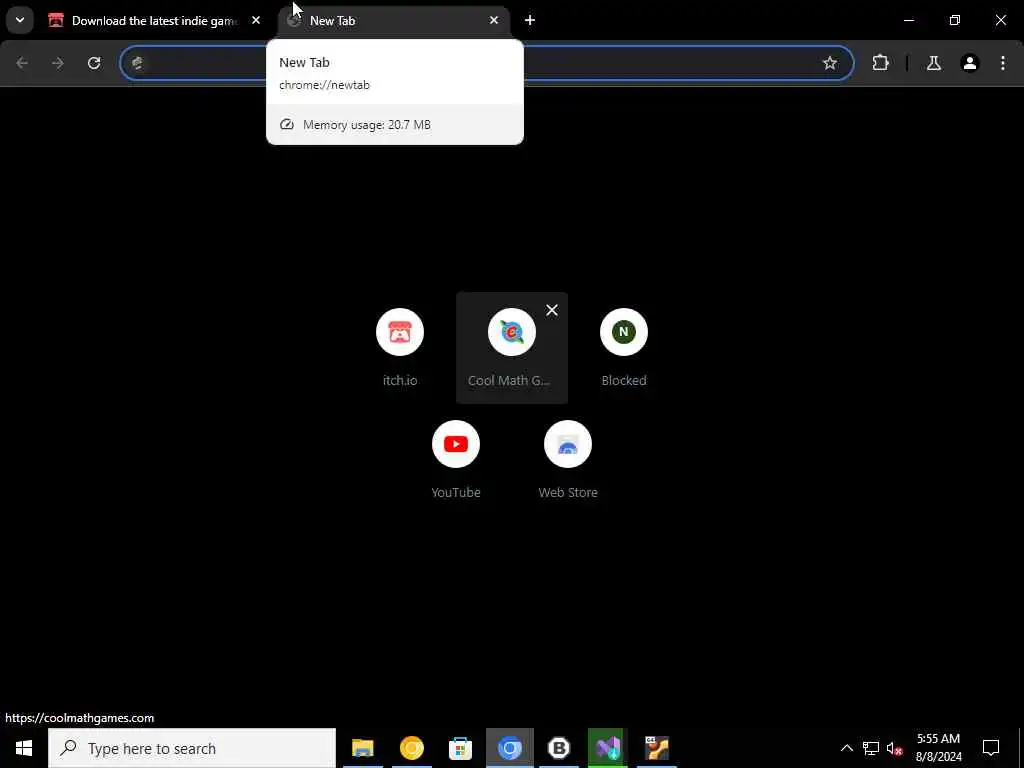The image size is (1024, 768).
Task: Open the Web Store shortcut
Action: (x=568, y=460)
